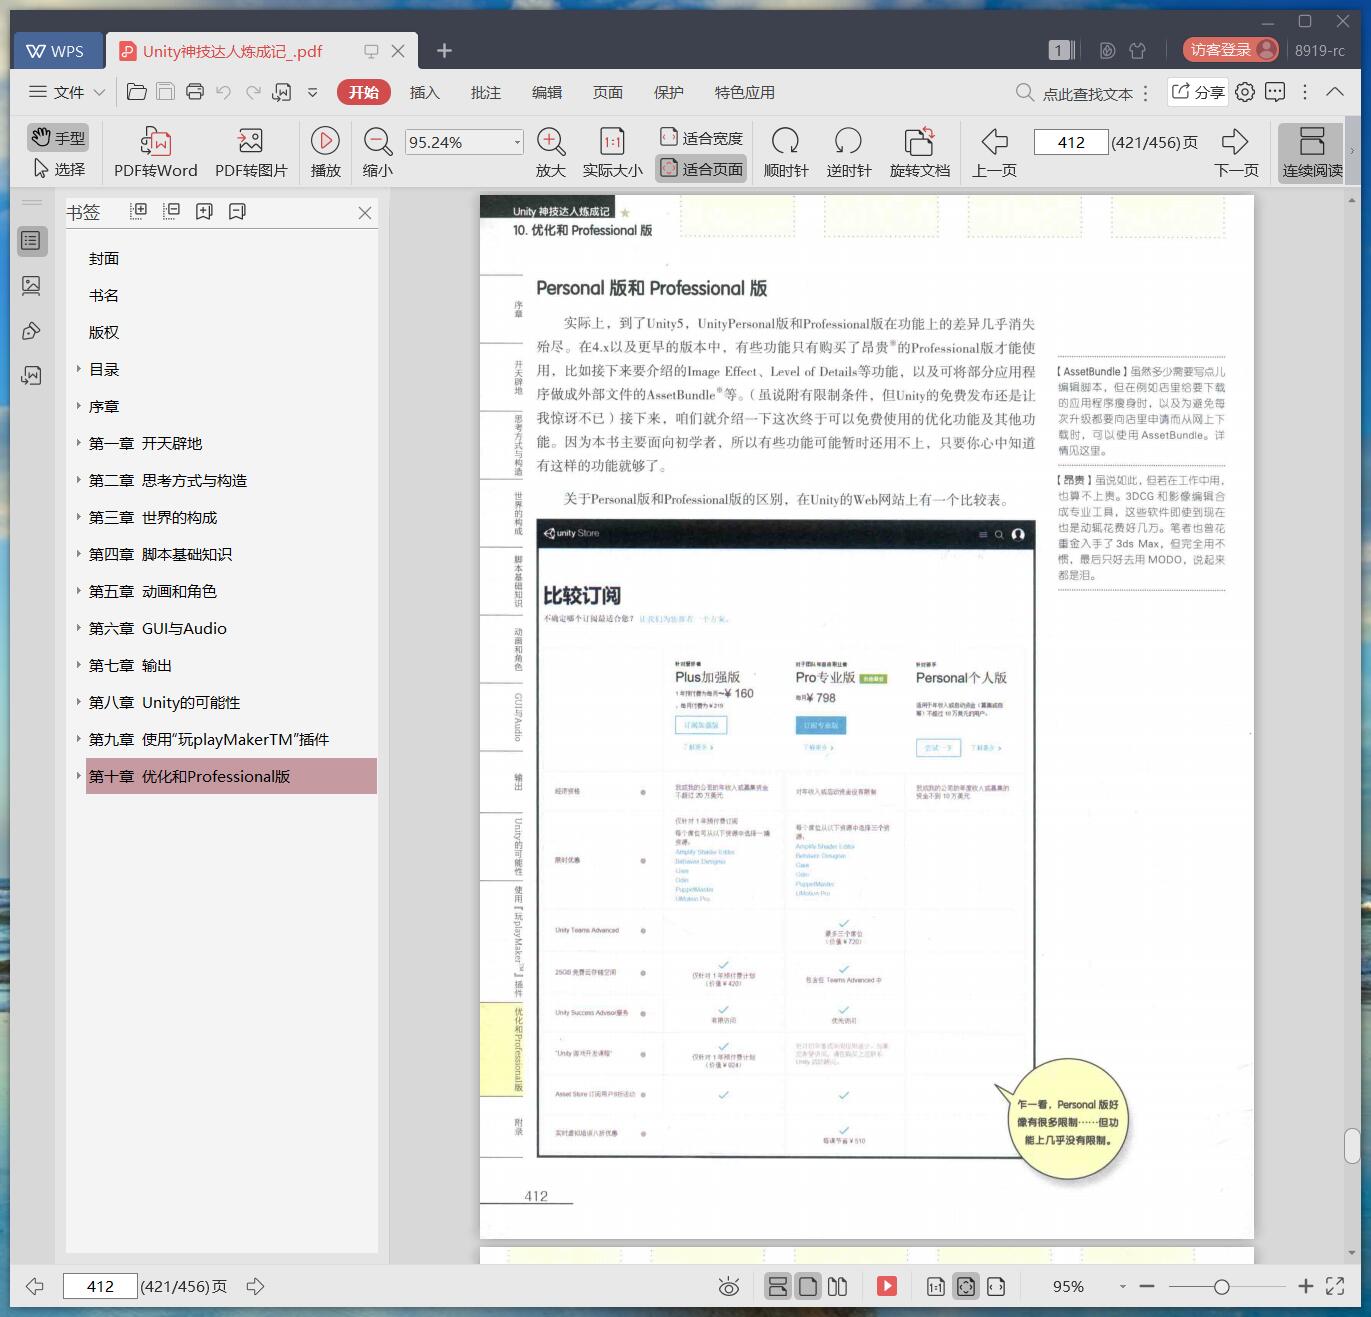Click minus button beside zoom slider
This screenshot has height=1317, width=1371.
[x=1147, y=1286]
